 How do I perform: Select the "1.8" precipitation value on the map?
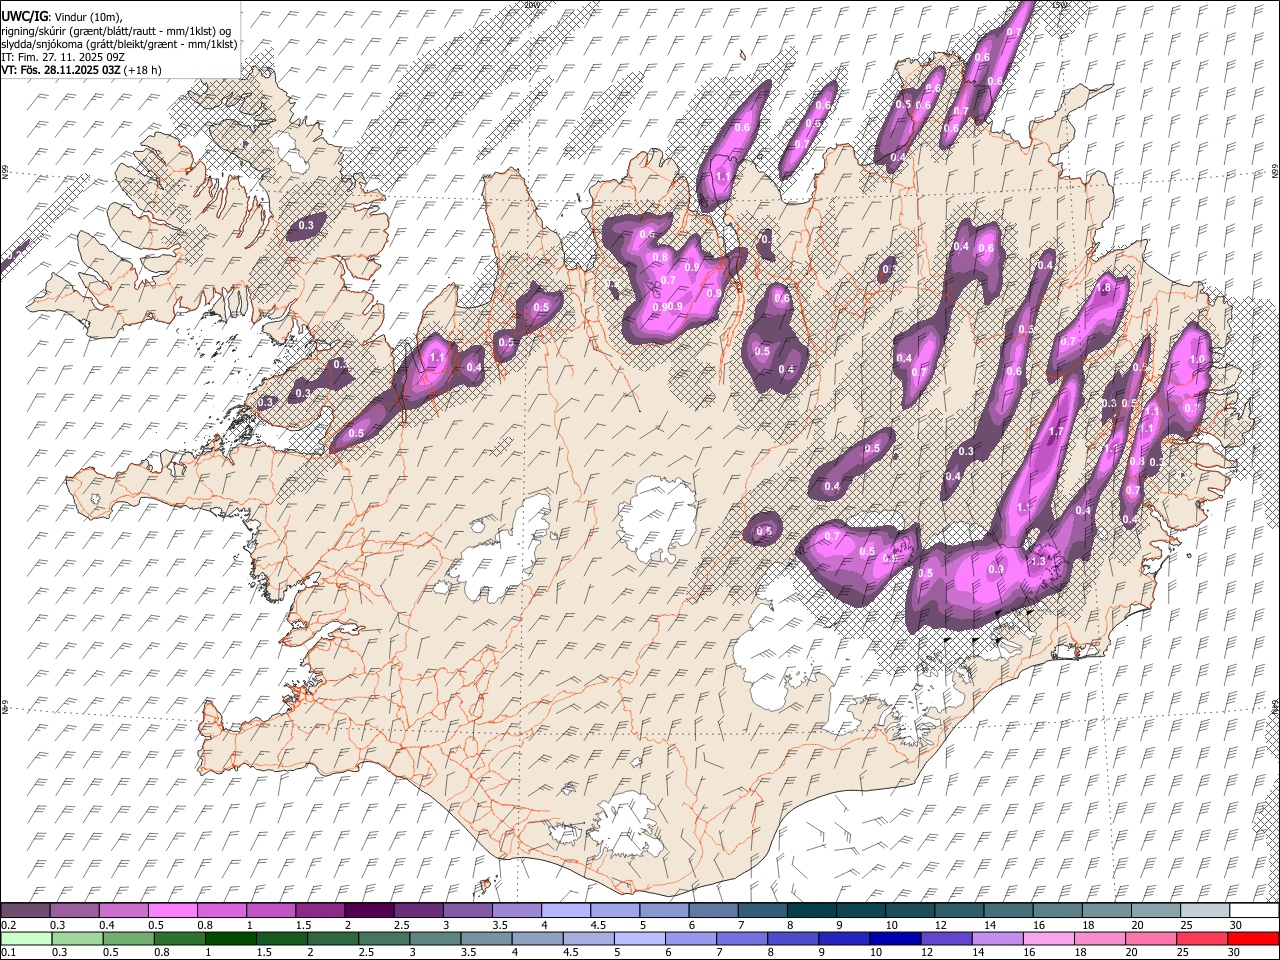[1105, 288]
